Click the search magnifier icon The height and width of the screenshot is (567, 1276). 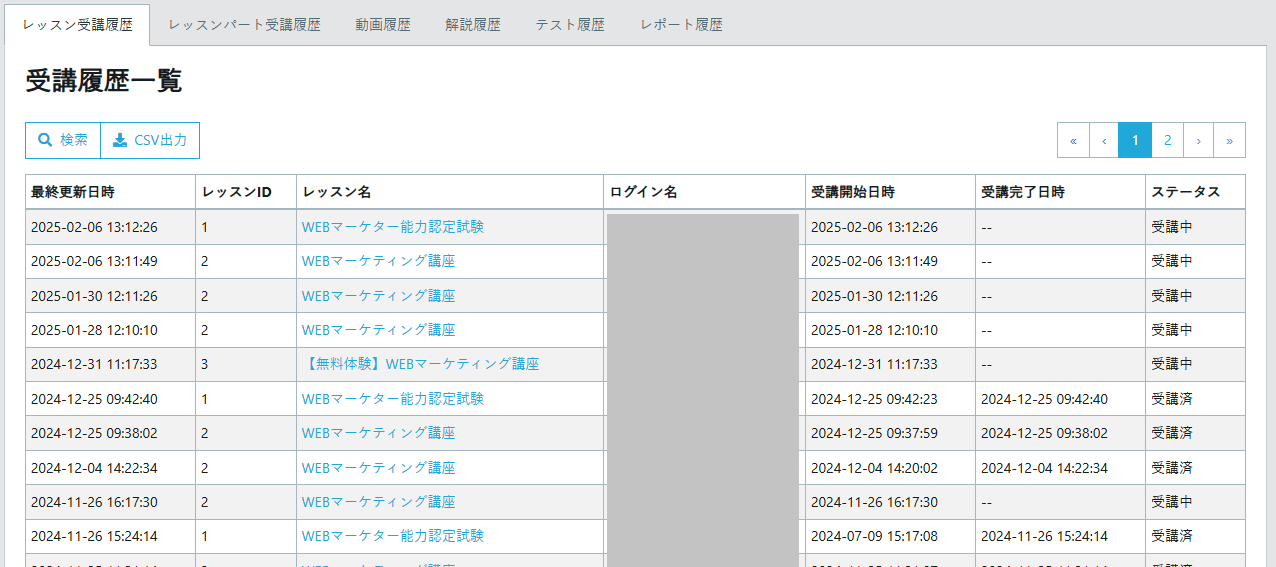tap(45, 140)
